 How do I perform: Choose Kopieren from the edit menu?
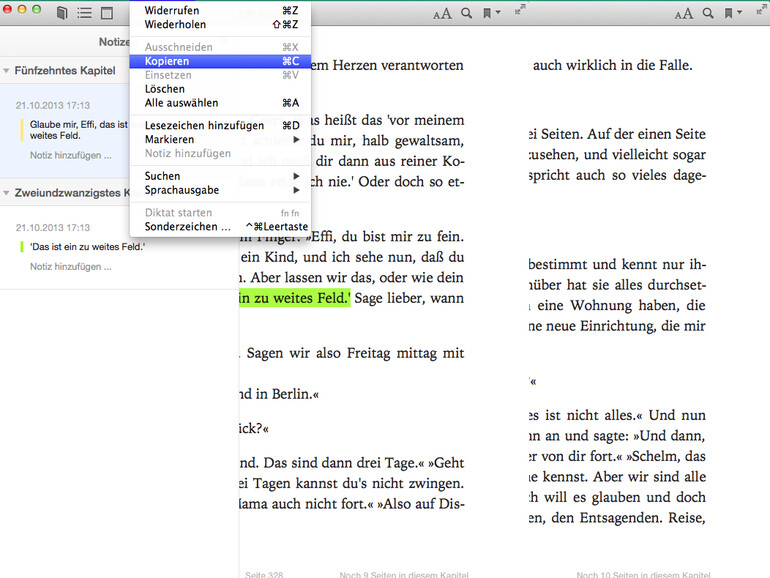tap(167, 61)
